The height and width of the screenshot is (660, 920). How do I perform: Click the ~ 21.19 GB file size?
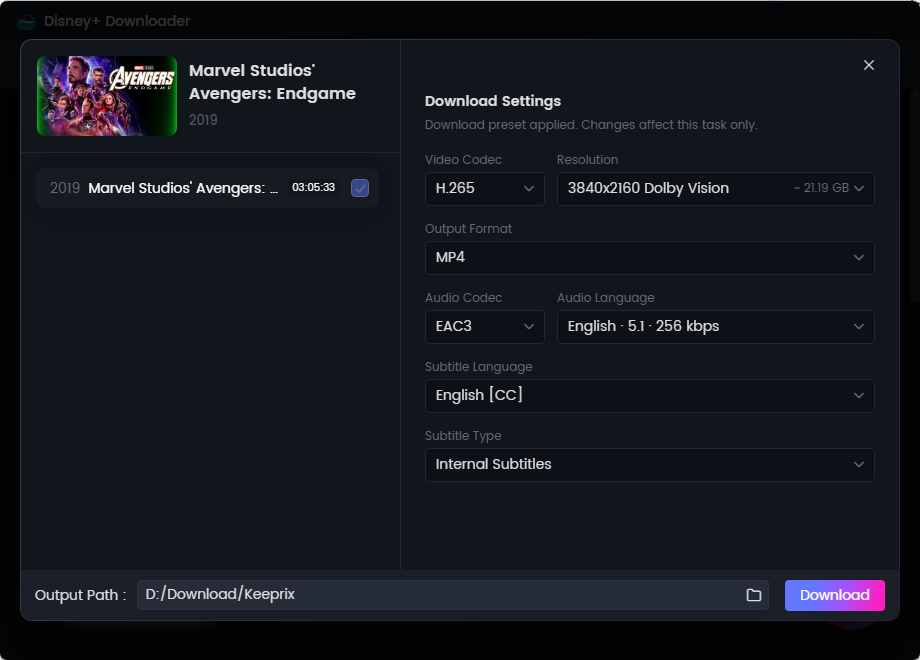(821, 188)
